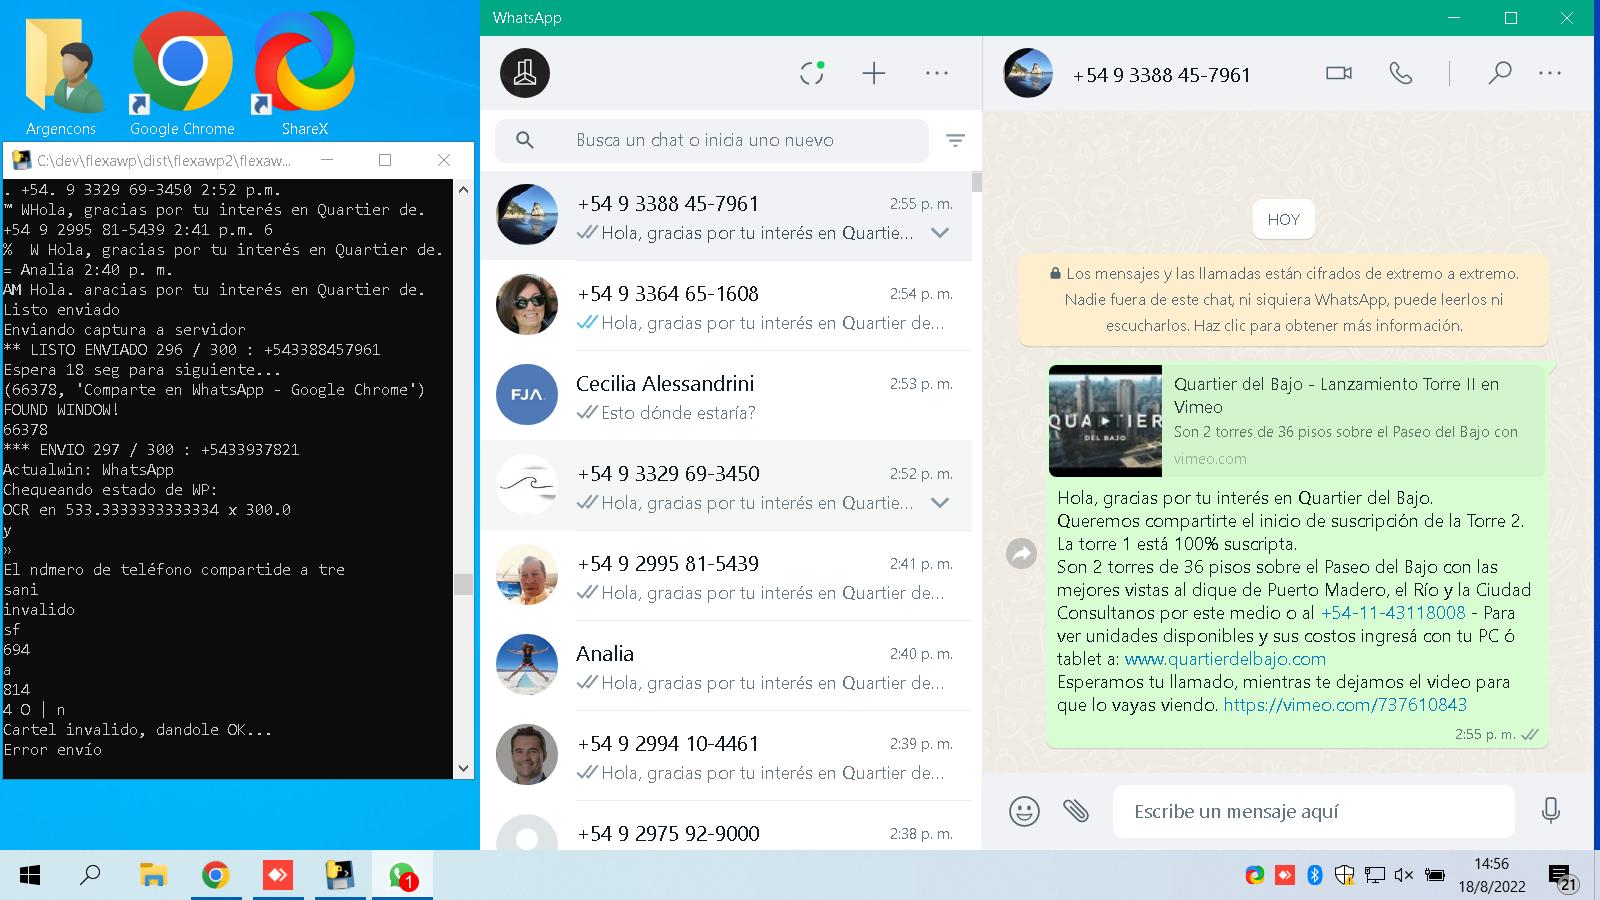Open WhatsApp status updates icon
Screen dimensions: 1600x900
(812, 73)
